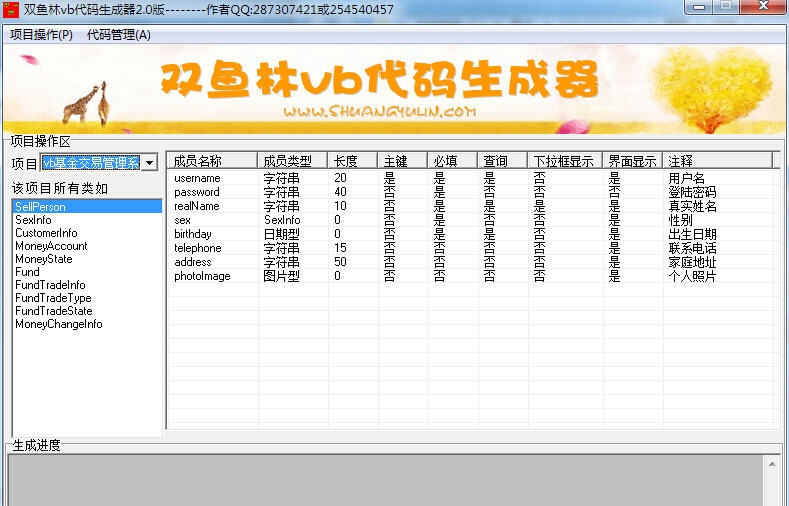Screen dimensions: 789x506
Task: Open the 项目操作(P) menu
Action: pyautogui.click(x=41, y=35)
